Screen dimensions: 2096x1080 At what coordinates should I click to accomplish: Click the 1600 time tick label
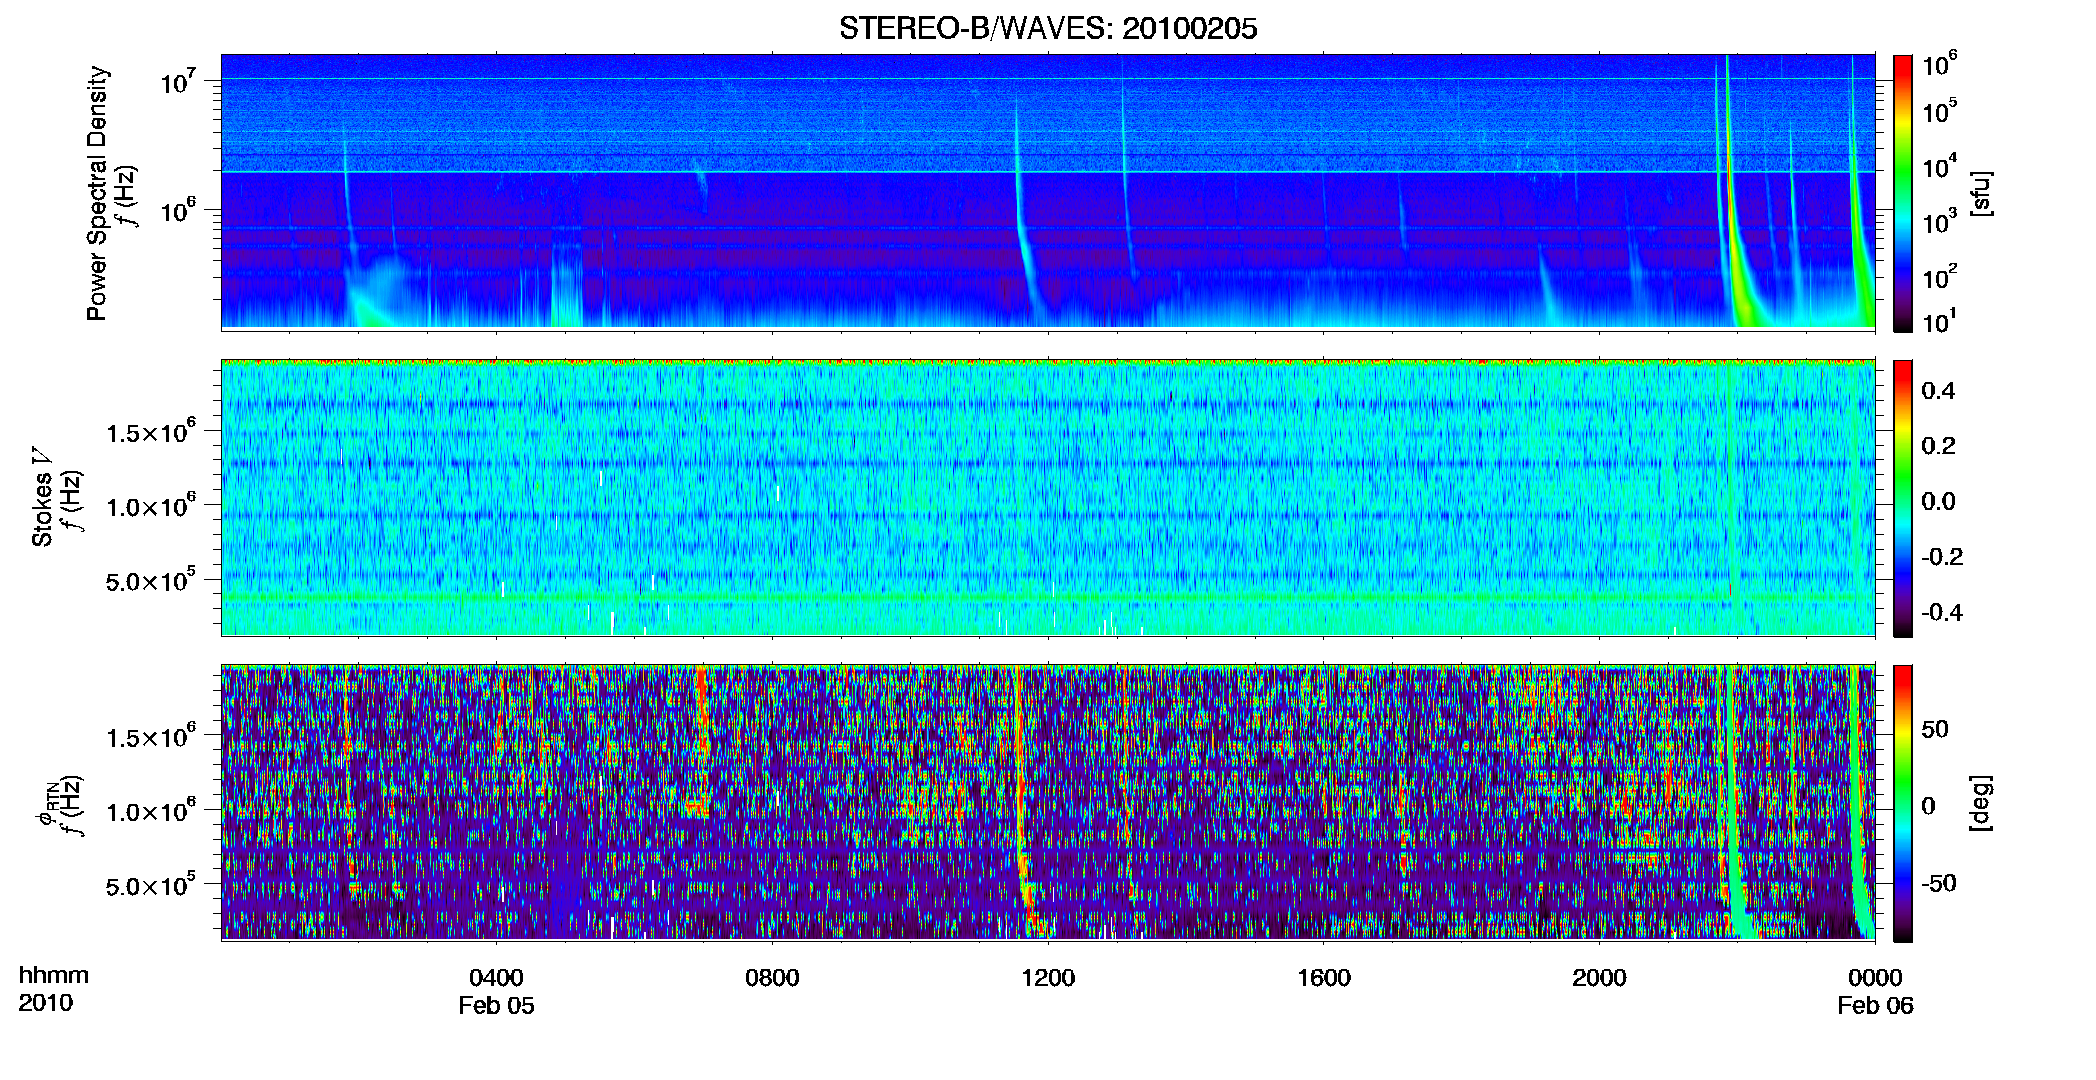pyautogui.click(x=1324, y=977)
